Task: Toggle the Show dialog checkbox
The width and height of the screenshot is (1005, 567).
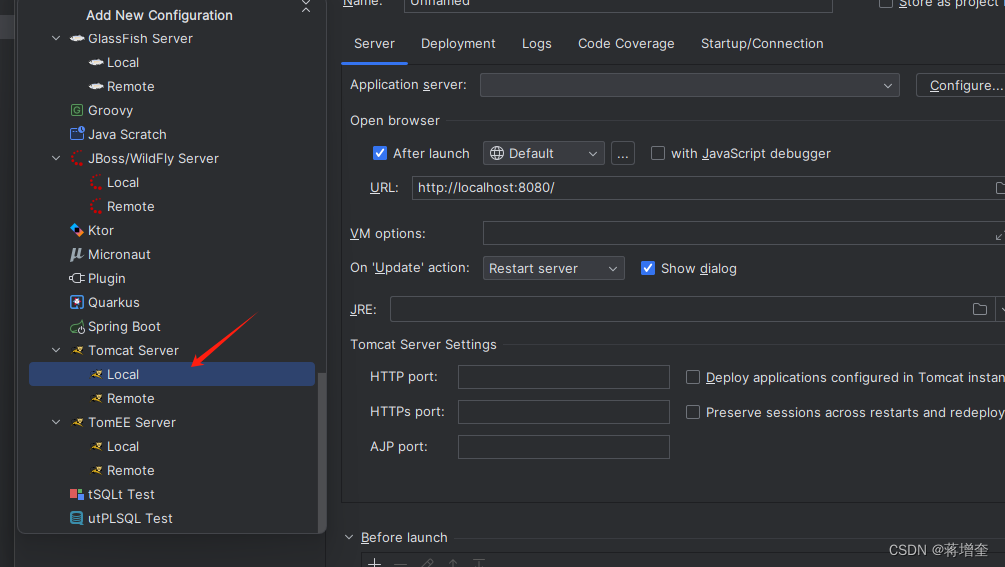Action: 648,268
